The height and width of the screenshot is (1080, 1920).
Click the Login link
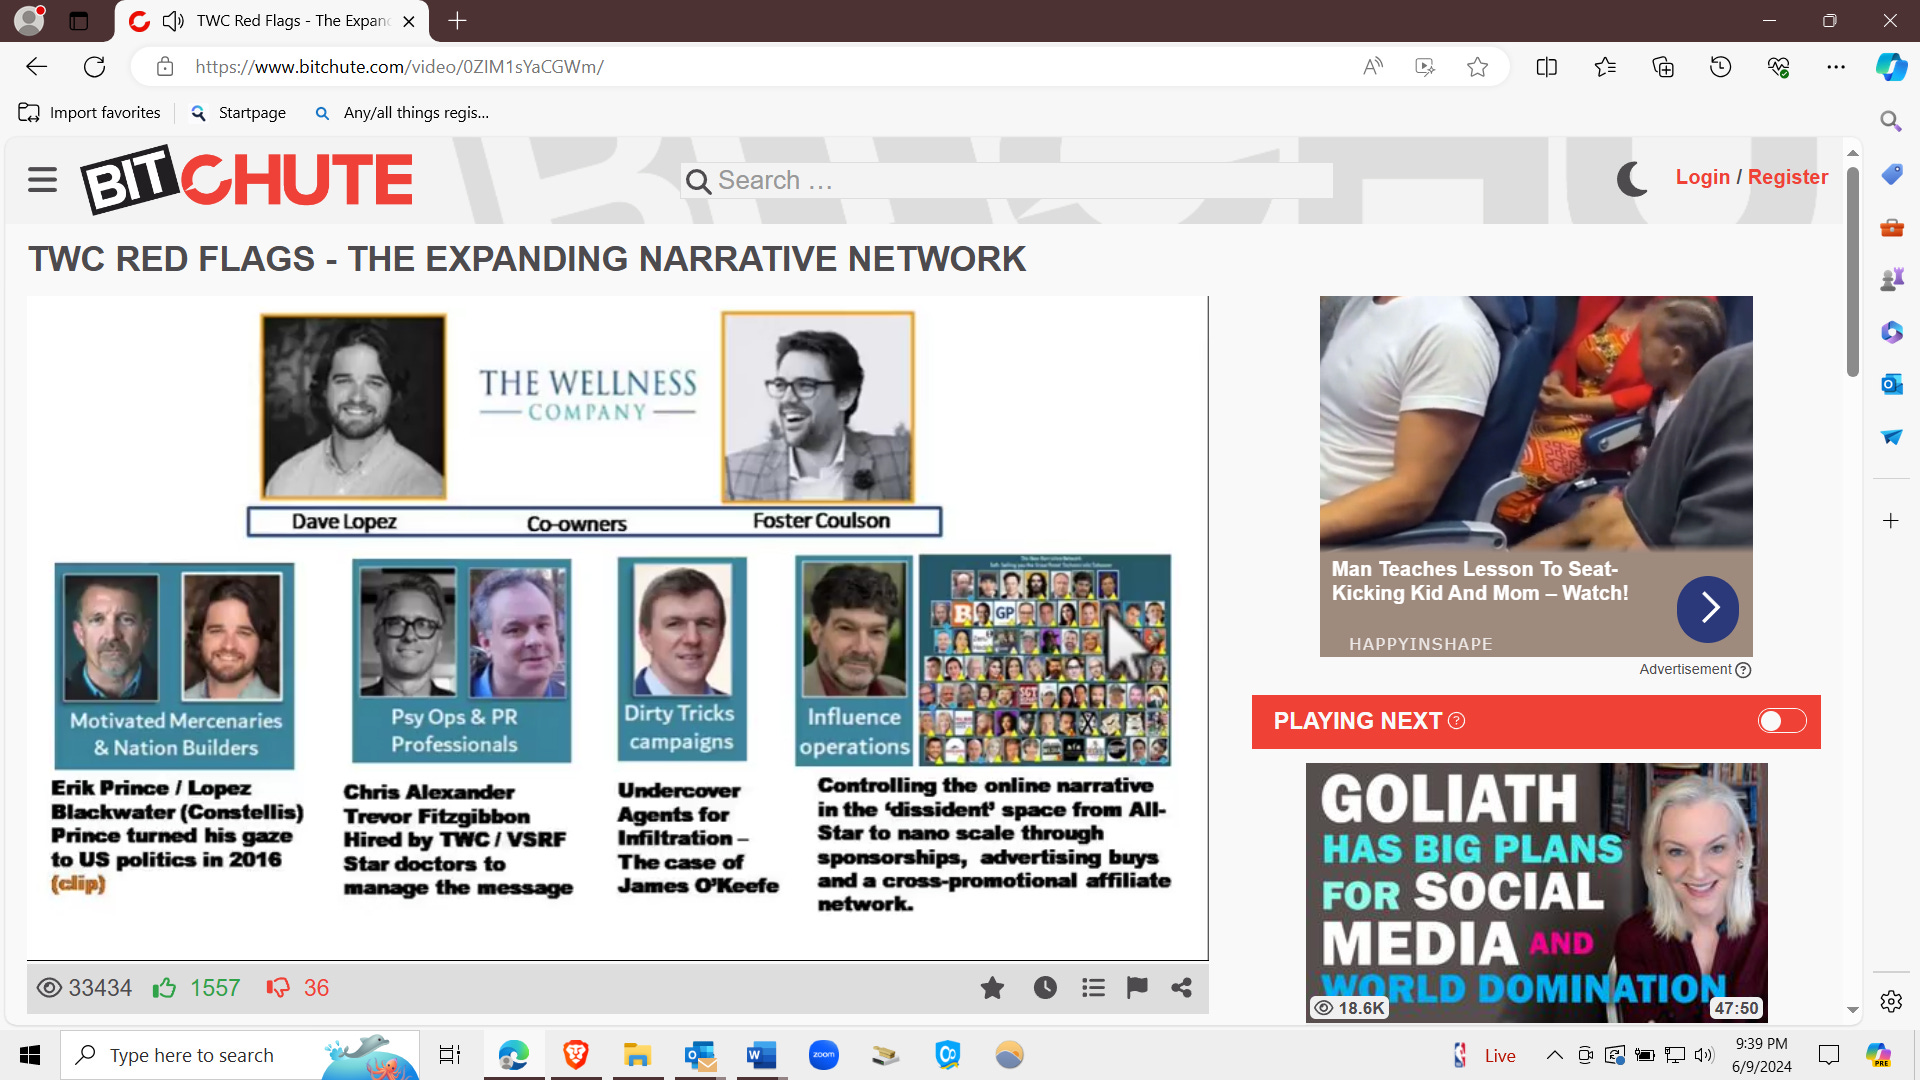(x=1702, y=177)
